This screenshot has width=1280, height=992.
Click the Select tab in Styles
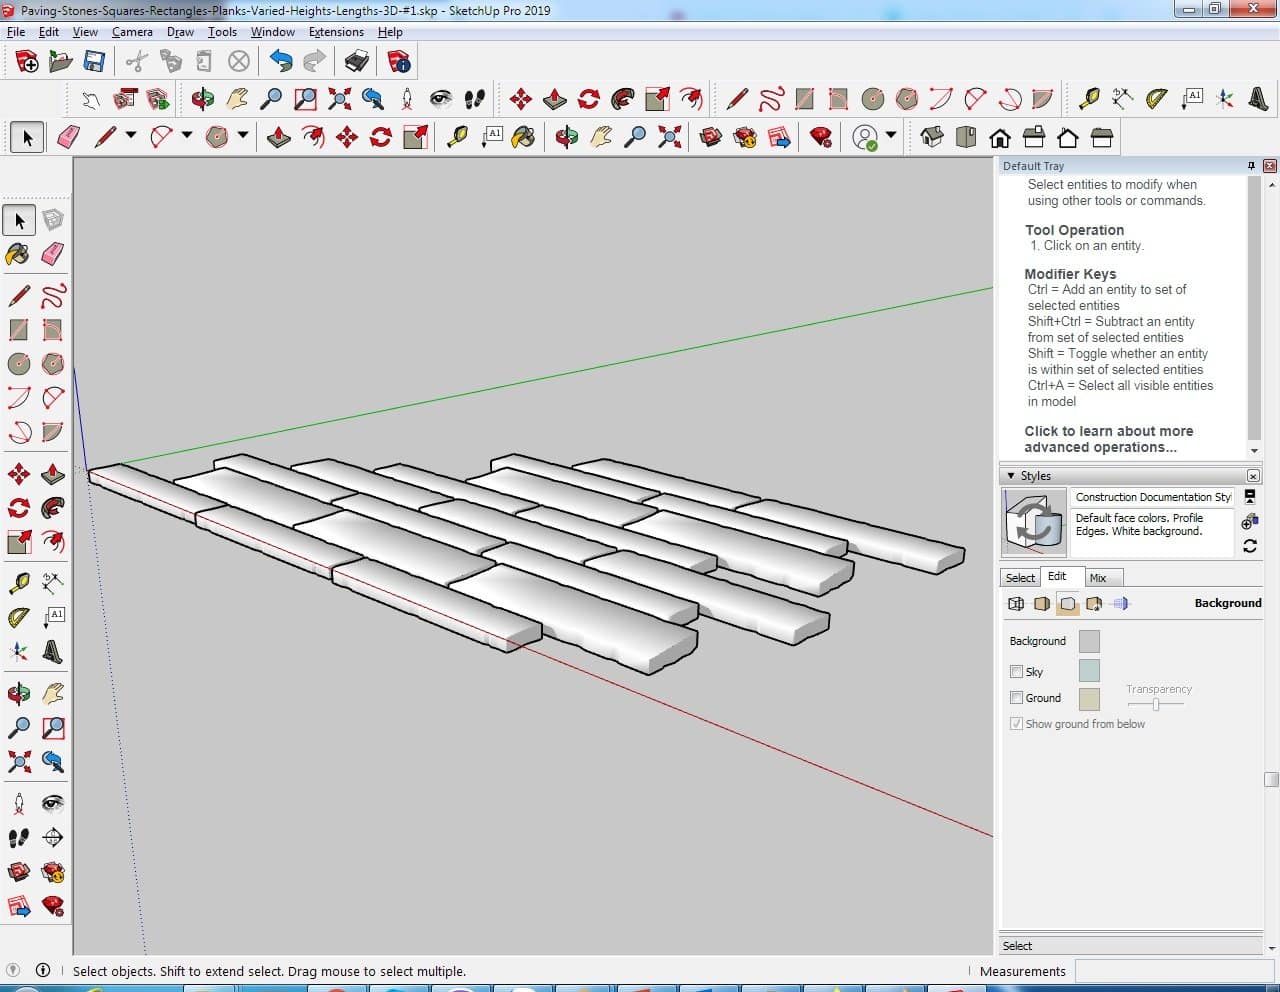[1020, 578]
